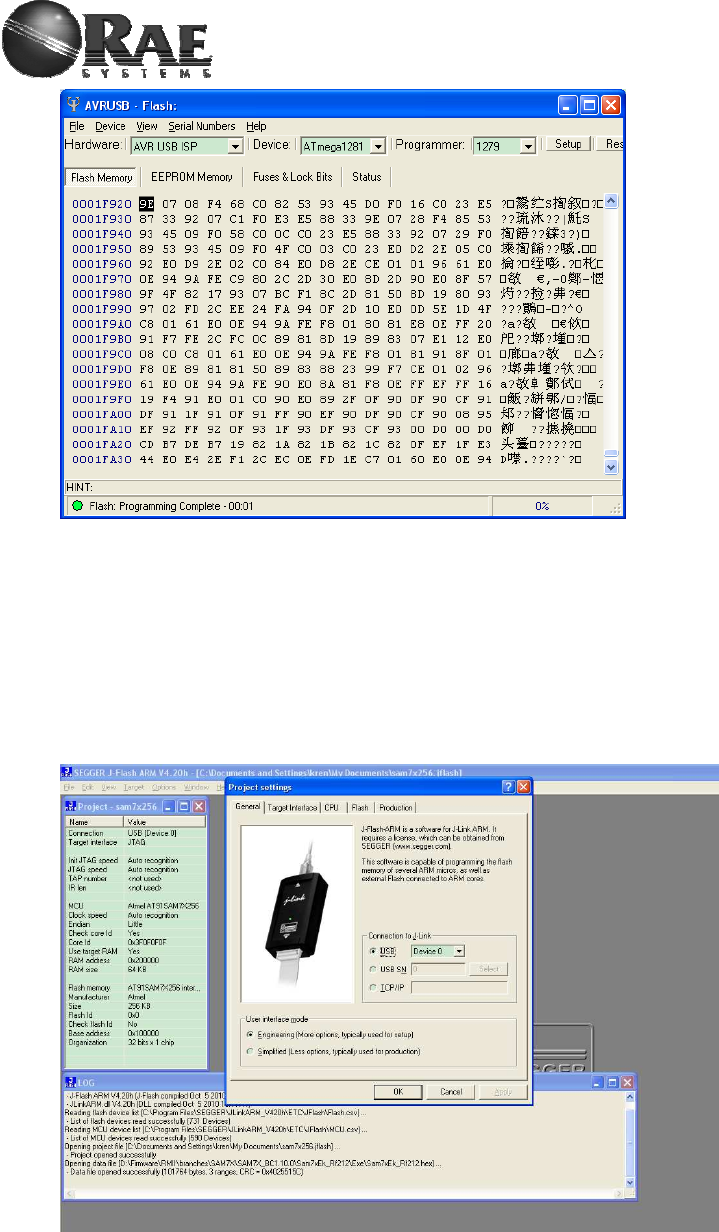Open the General tab in Project settings
Image resolution: width=719 pixels, height=1232 pixels.
pos(247,808)
